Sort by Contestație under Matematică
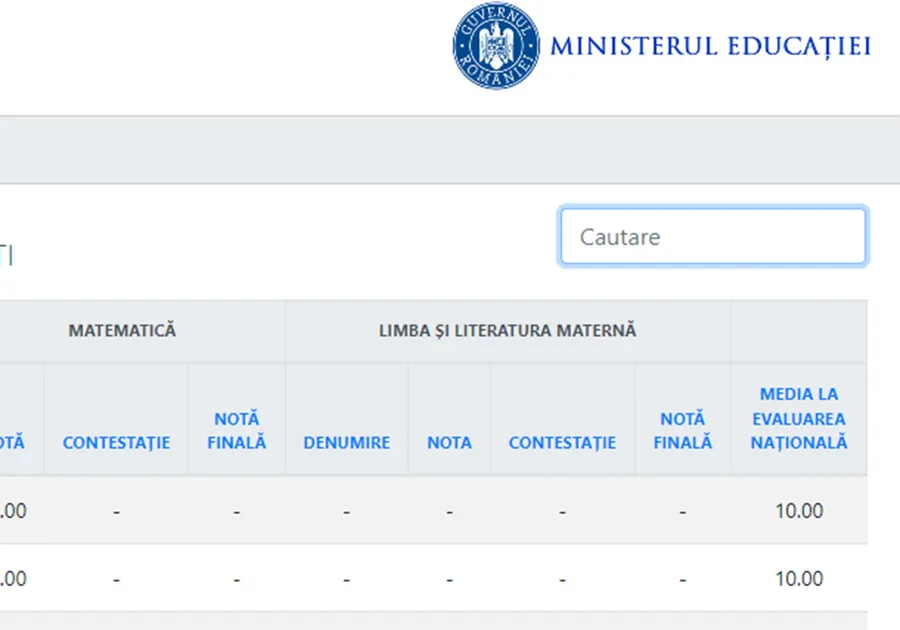 point(116,442)
